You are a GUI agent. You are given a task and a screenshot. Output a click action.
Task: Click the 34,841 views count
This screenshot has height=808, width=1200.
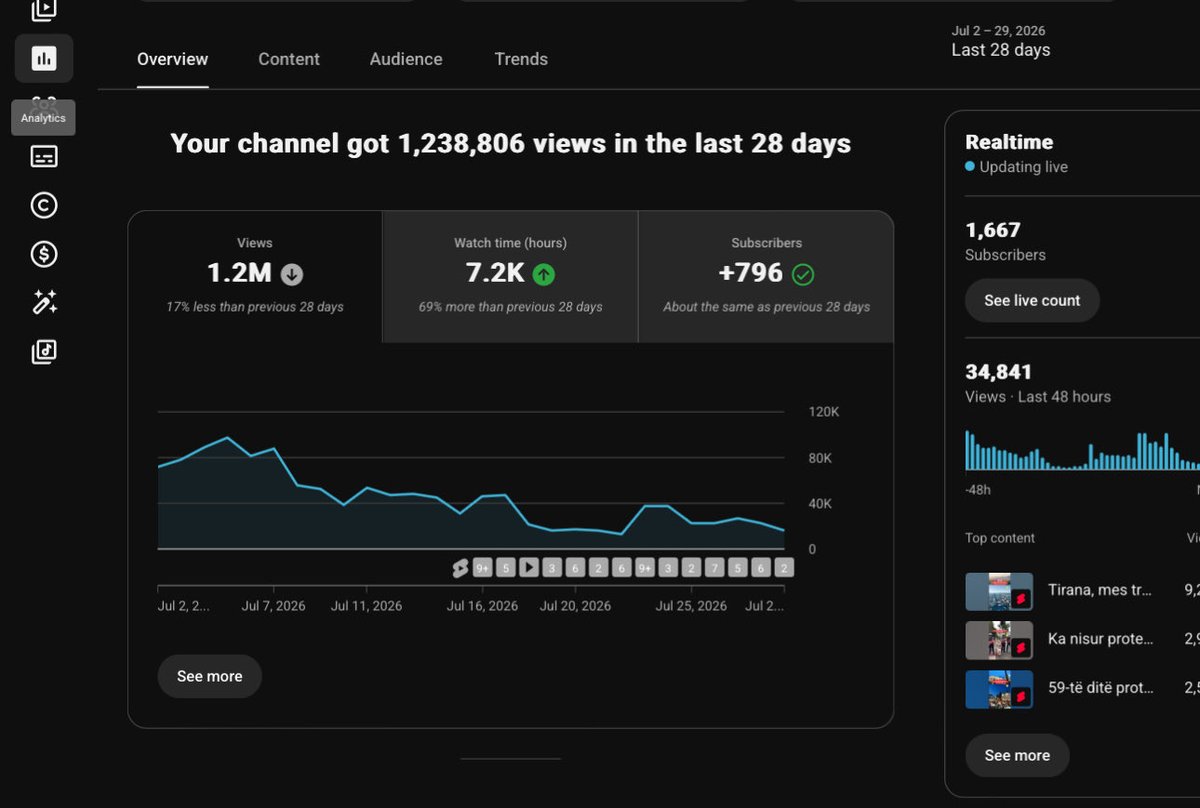tap(998, 372)
